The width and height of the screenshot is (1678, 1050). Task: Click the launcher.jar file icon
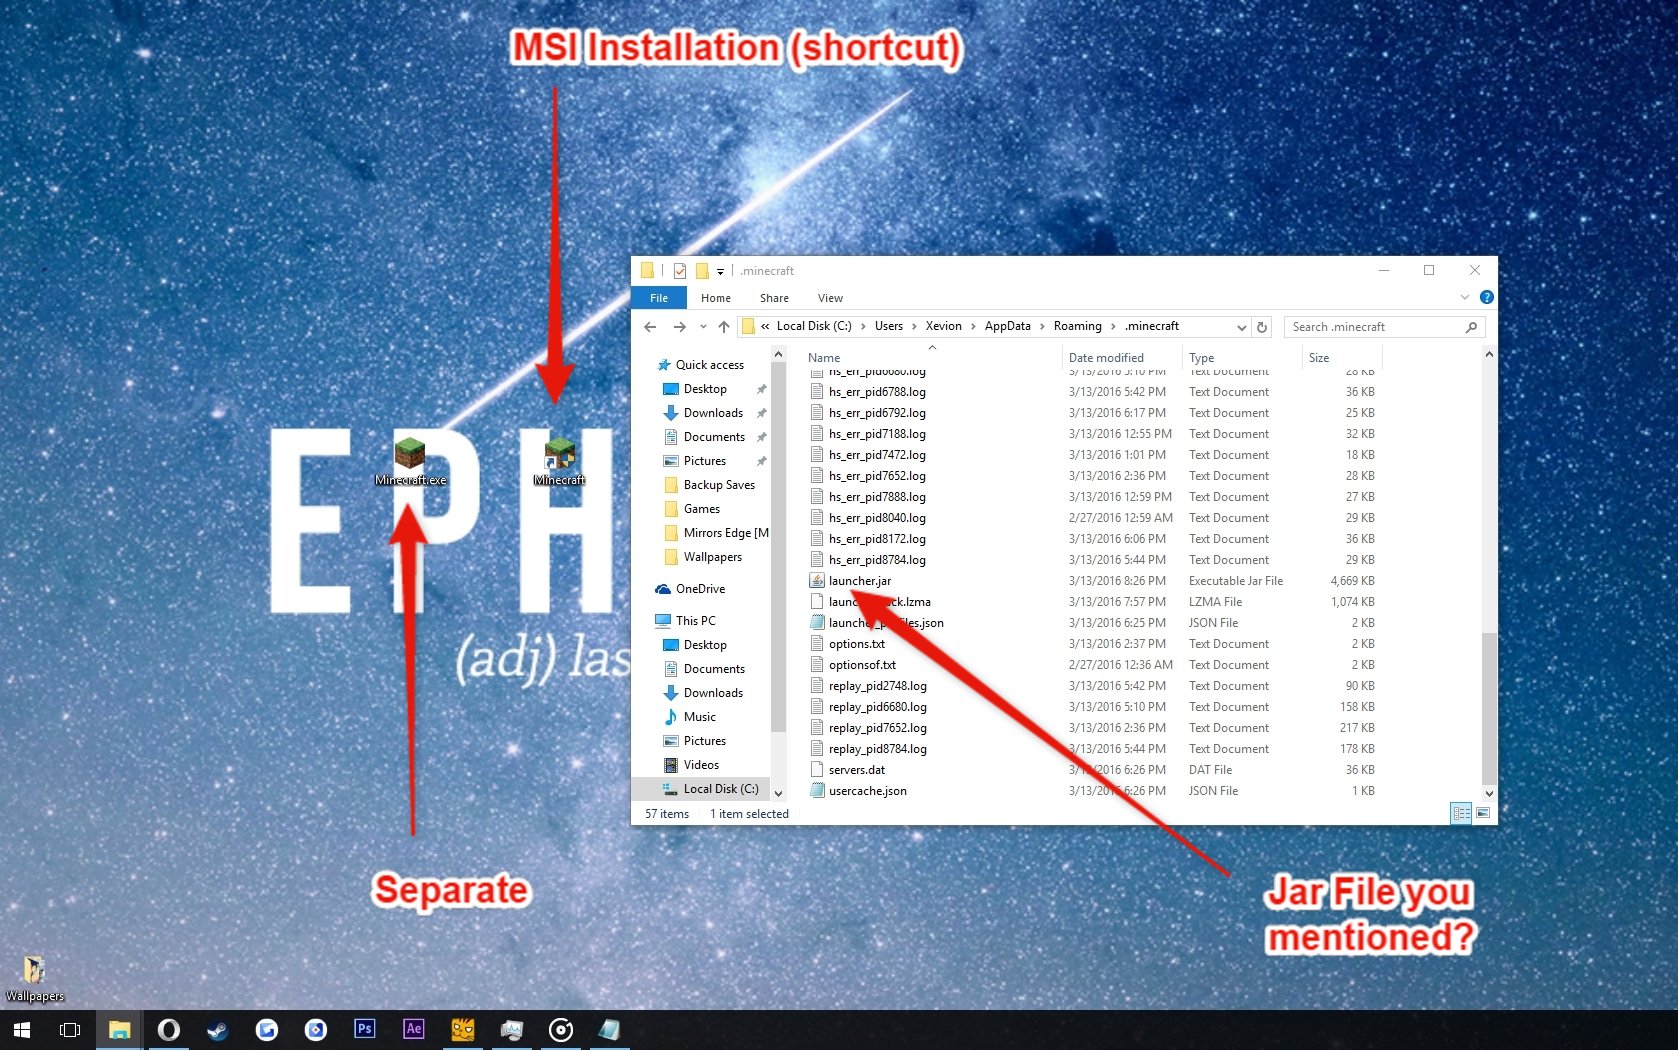click(x=817, y=581)
